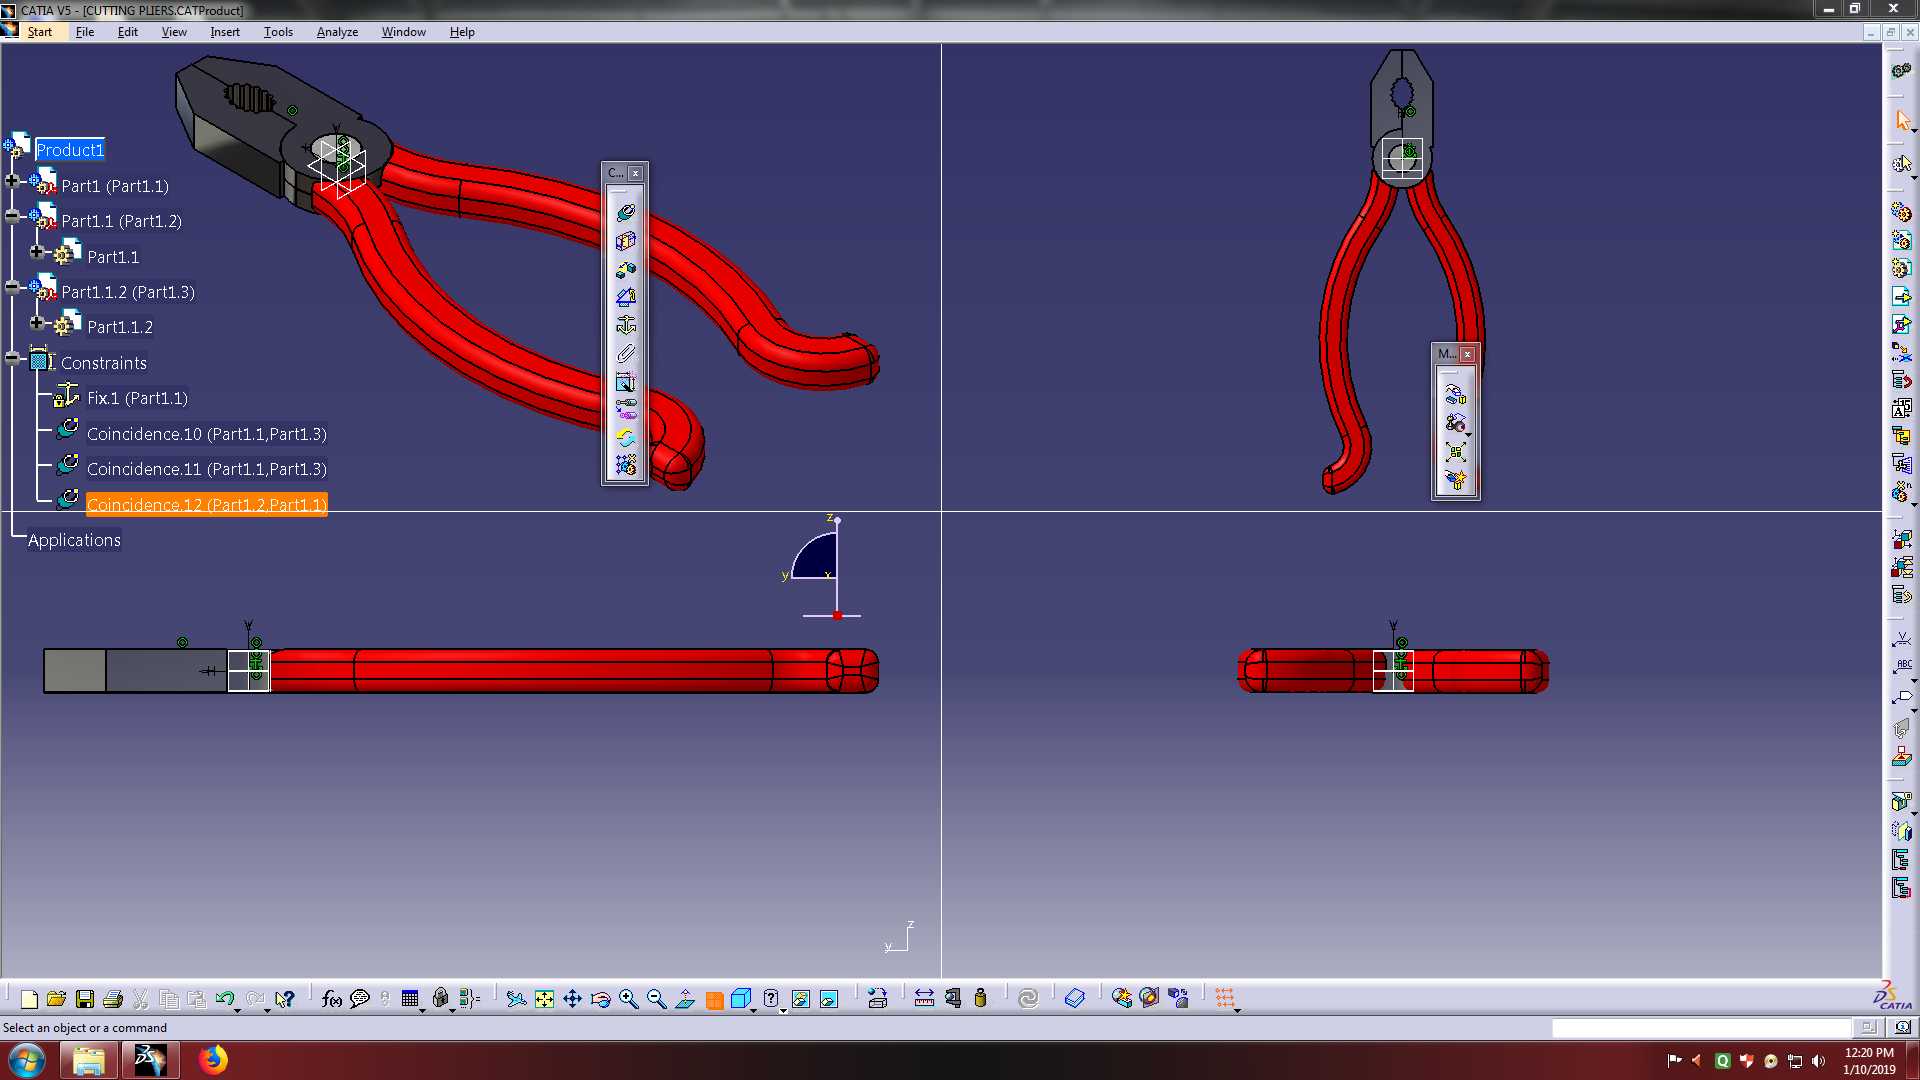
Task: Open the Edit menu
Action: click(x=128, y=32)
